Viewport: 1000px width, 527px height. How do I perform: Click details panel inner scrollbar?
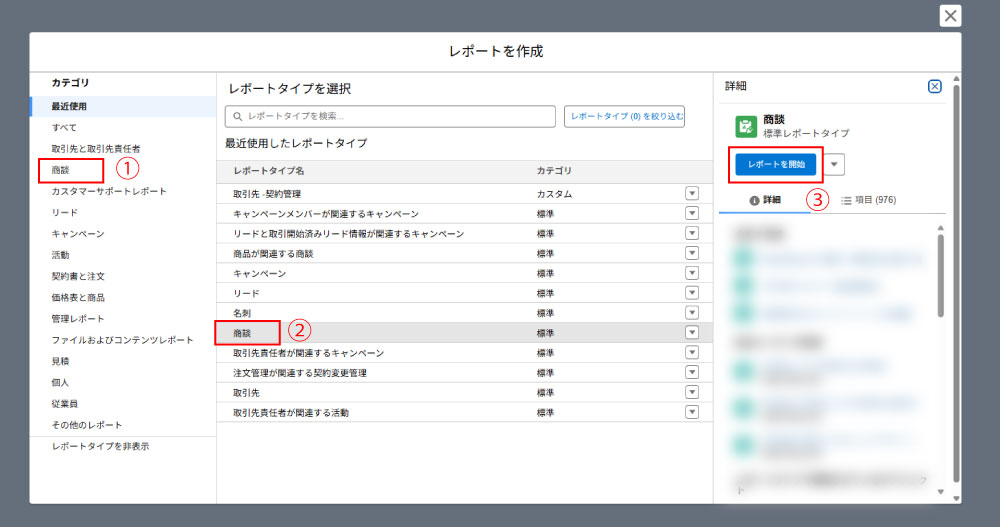coord(941,275)
